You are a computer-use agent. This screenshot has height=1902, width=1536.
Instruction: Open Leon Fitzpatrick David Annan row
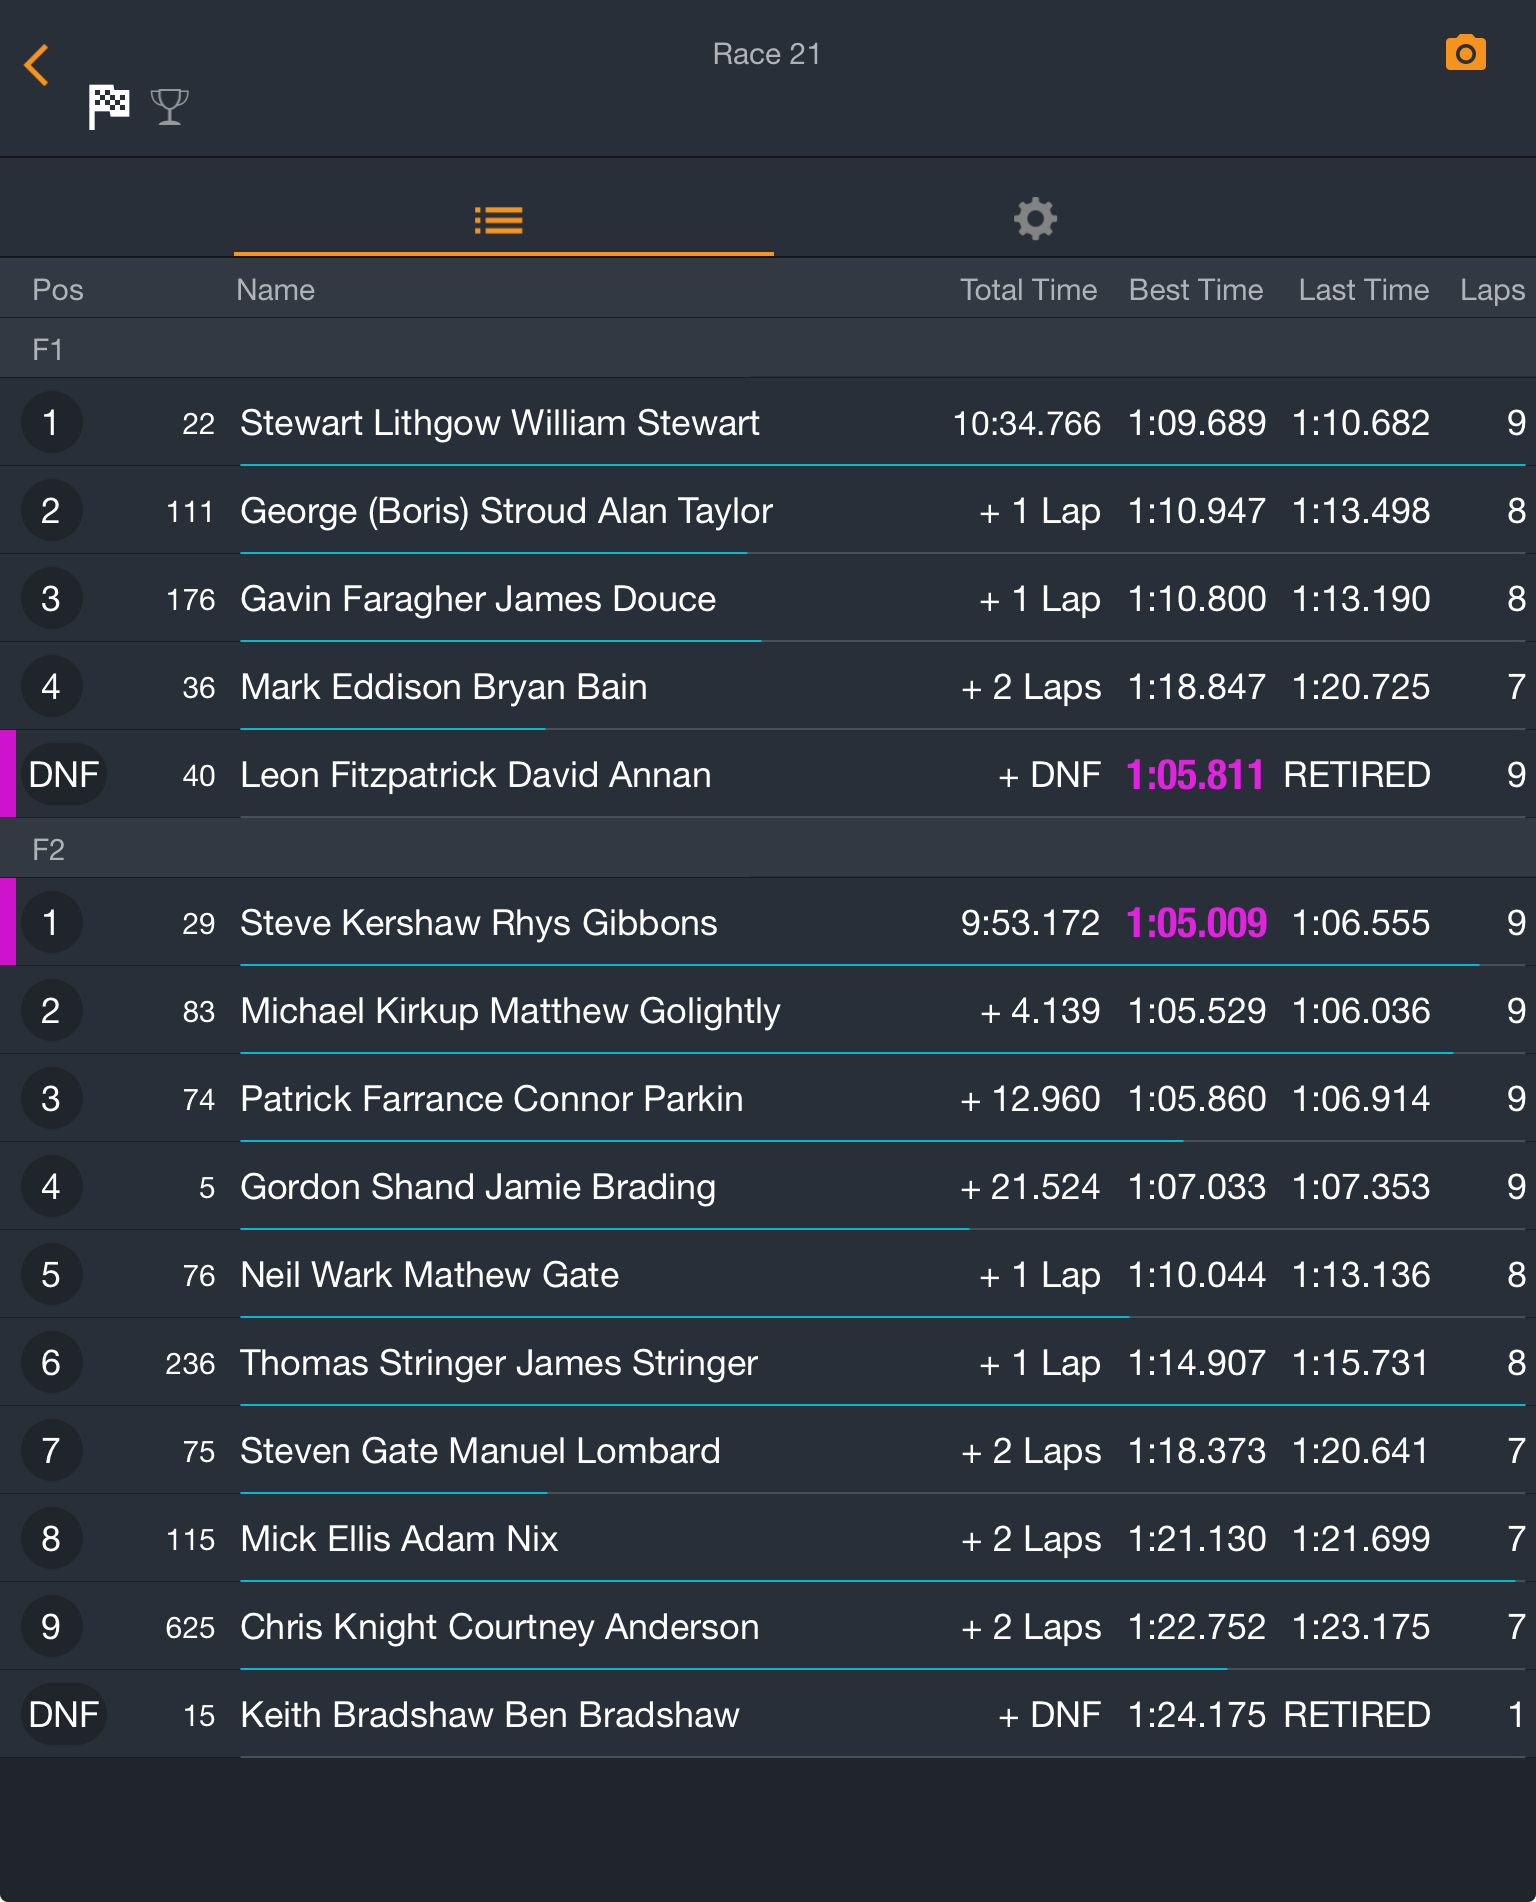point(768,775)
